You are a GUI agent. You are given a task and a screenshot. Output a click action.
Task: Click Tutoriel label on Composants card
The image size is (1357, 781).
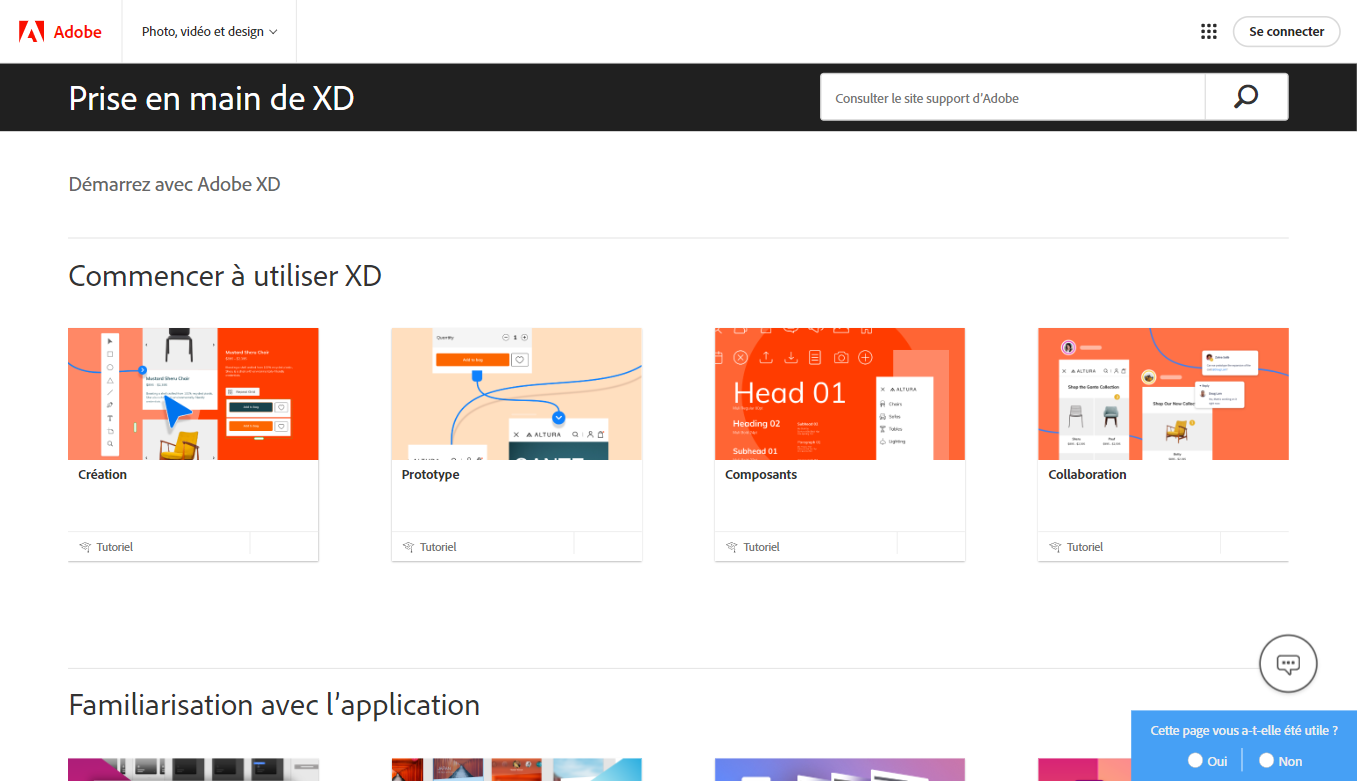pos(761,547)
